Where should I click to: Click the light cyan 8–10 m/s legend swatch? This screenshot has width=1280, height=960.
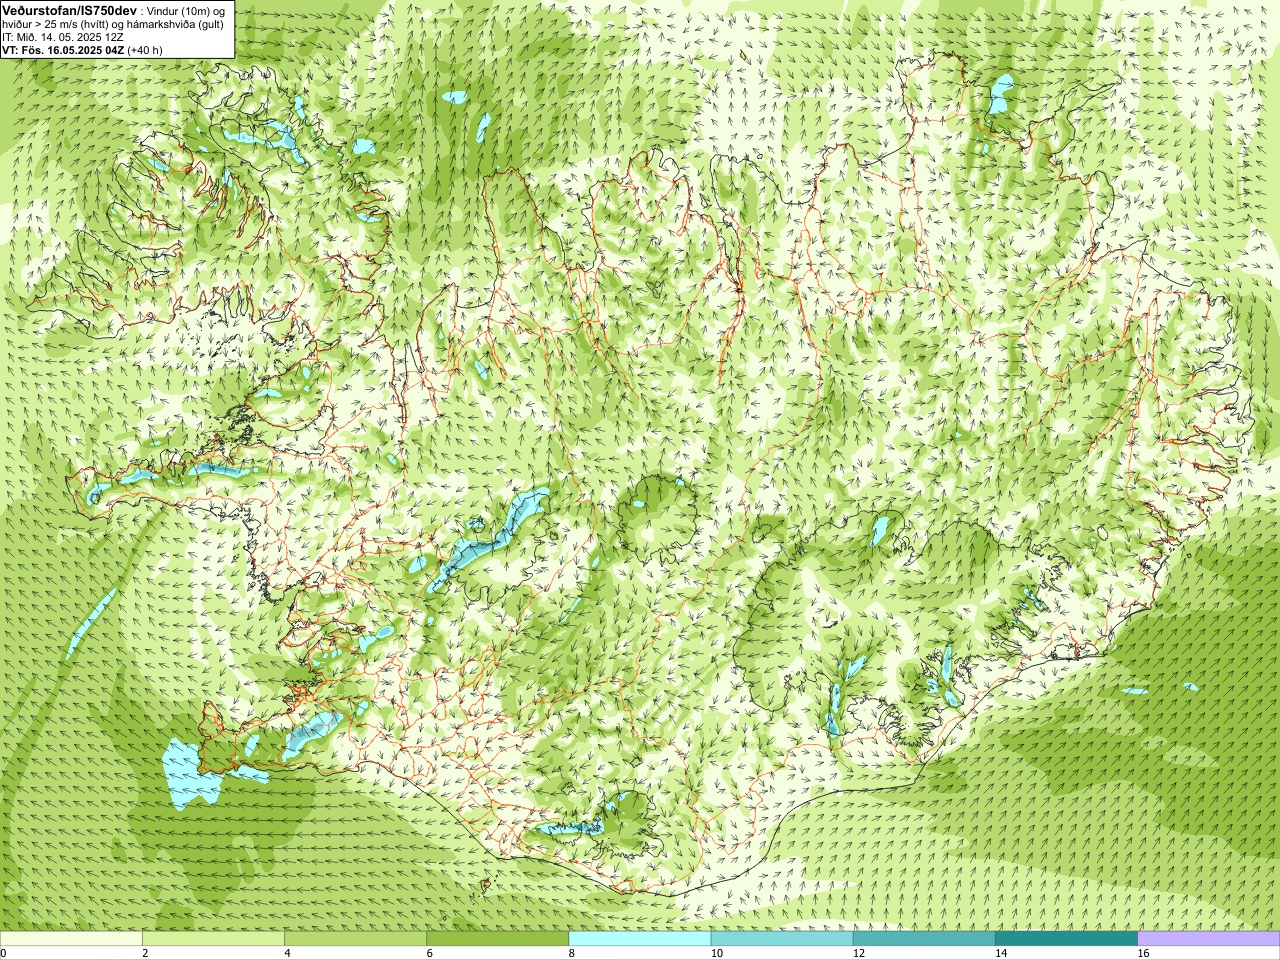click(640, 939)
